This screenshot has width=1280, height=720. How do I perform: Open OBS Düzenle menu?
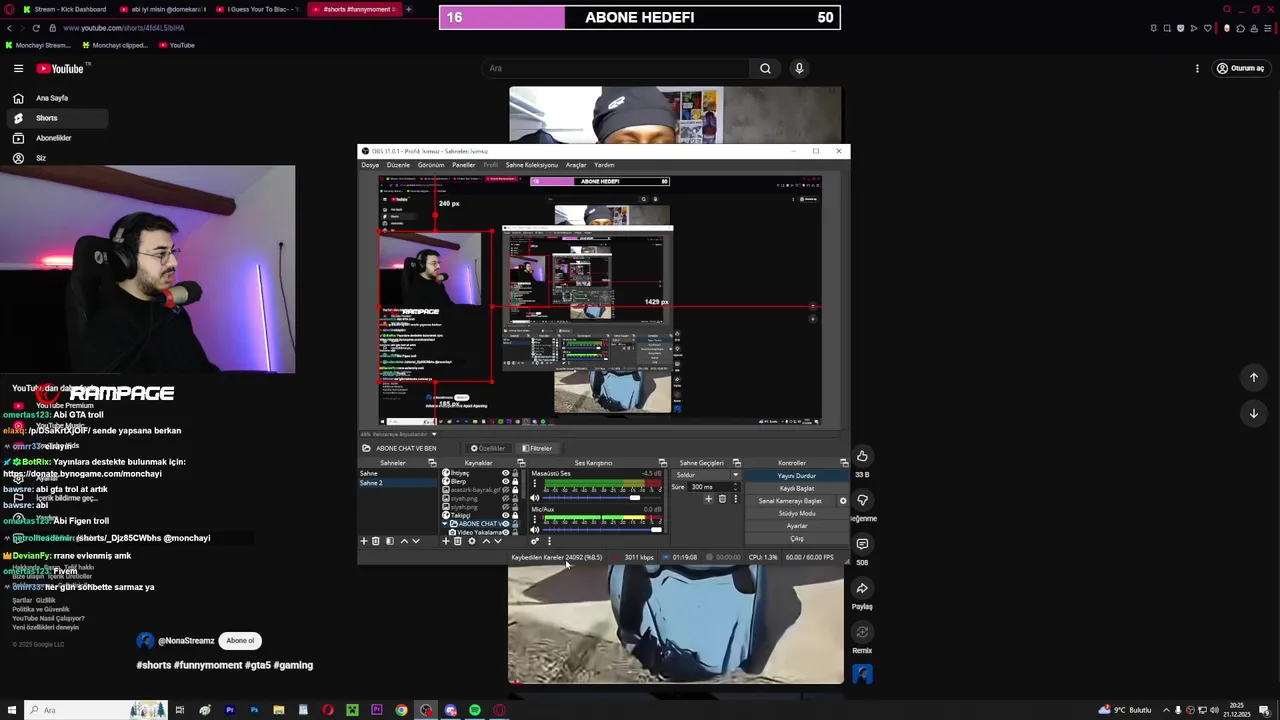coord(398,165)
